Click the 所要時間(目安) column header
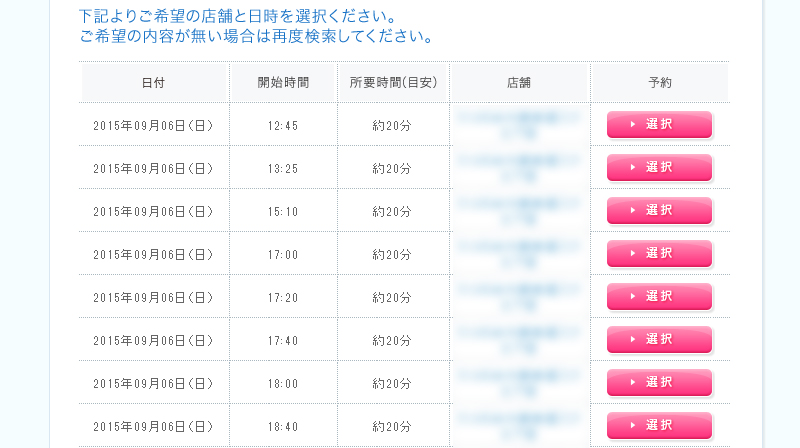800x448 pixels. click(x=393, y=83)
